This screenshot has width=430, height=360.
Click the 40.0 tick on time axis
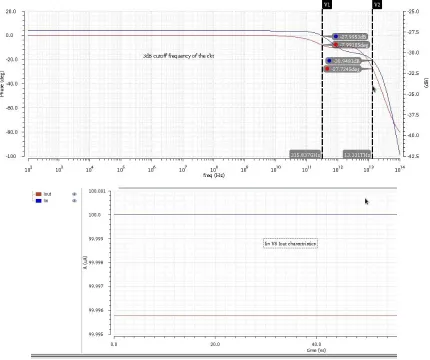point(316,344)
